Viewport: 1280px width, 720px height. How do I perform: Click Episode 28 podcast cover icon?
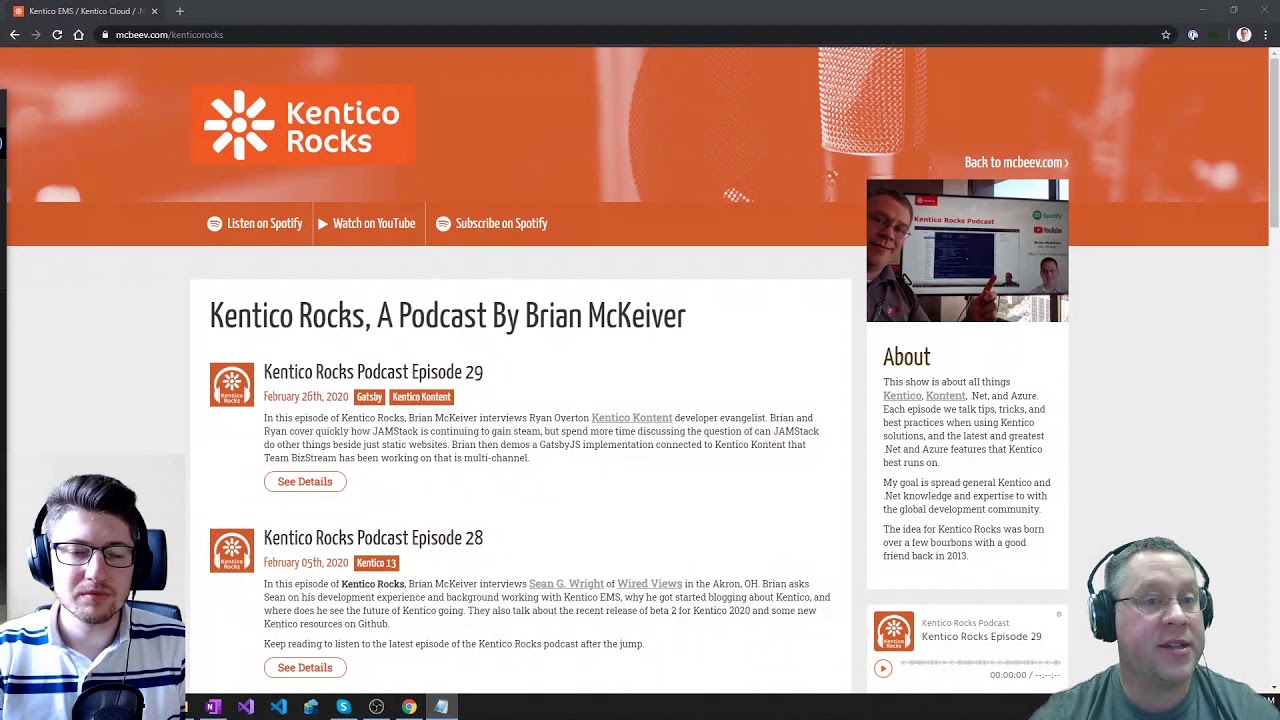232,550
